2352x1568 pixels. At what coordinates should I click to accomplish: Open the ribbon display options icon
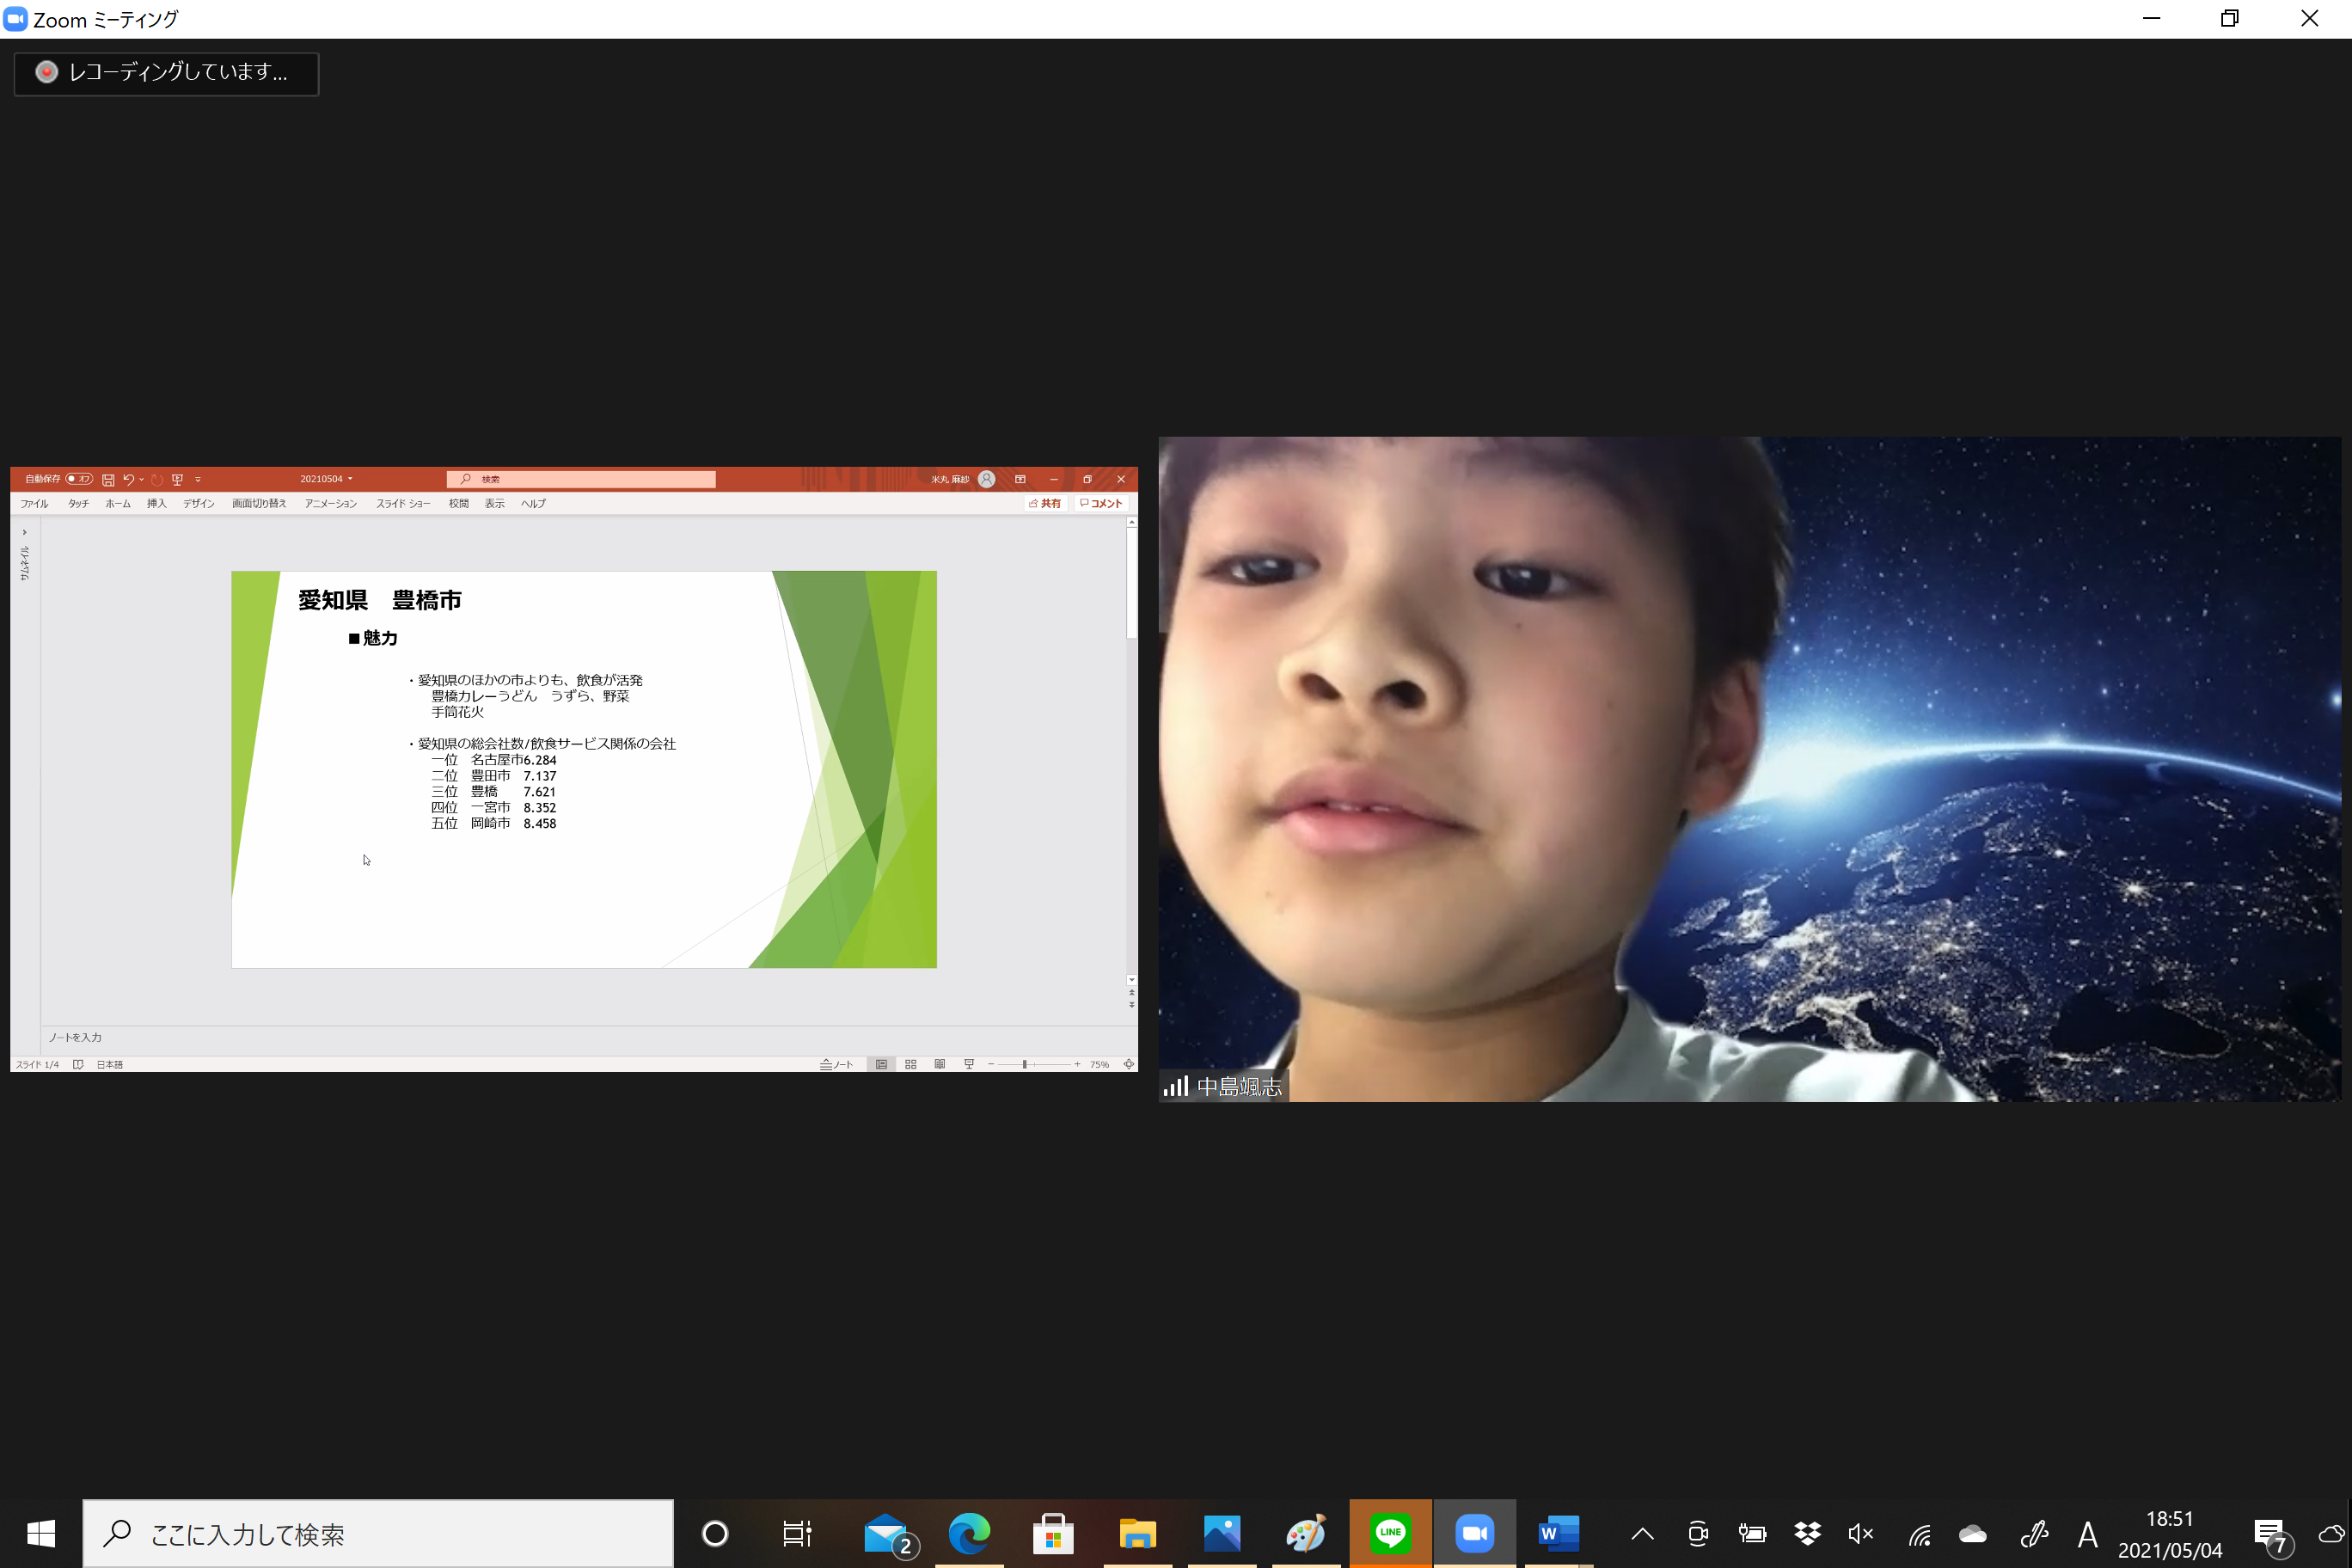1020,479
